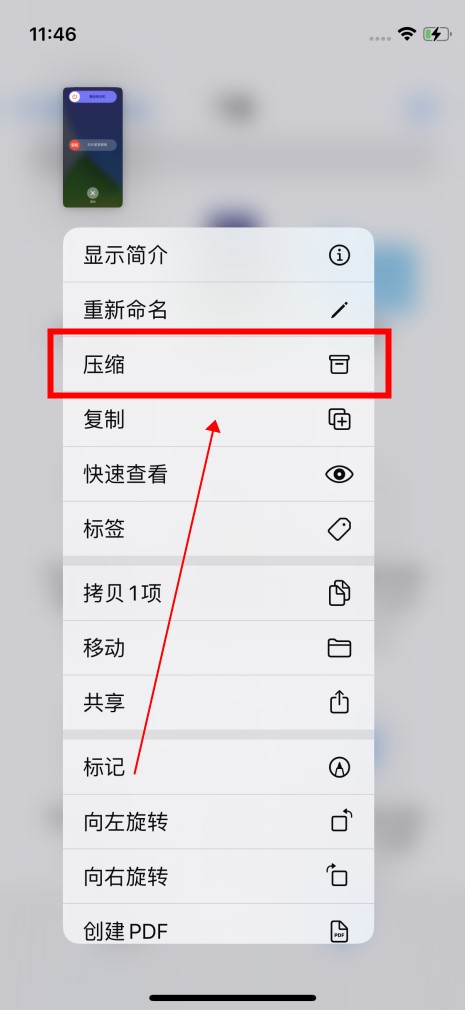The image size is (465, 1010).
Task: Tap the eye icon for 快速查看
Action: 339,475
